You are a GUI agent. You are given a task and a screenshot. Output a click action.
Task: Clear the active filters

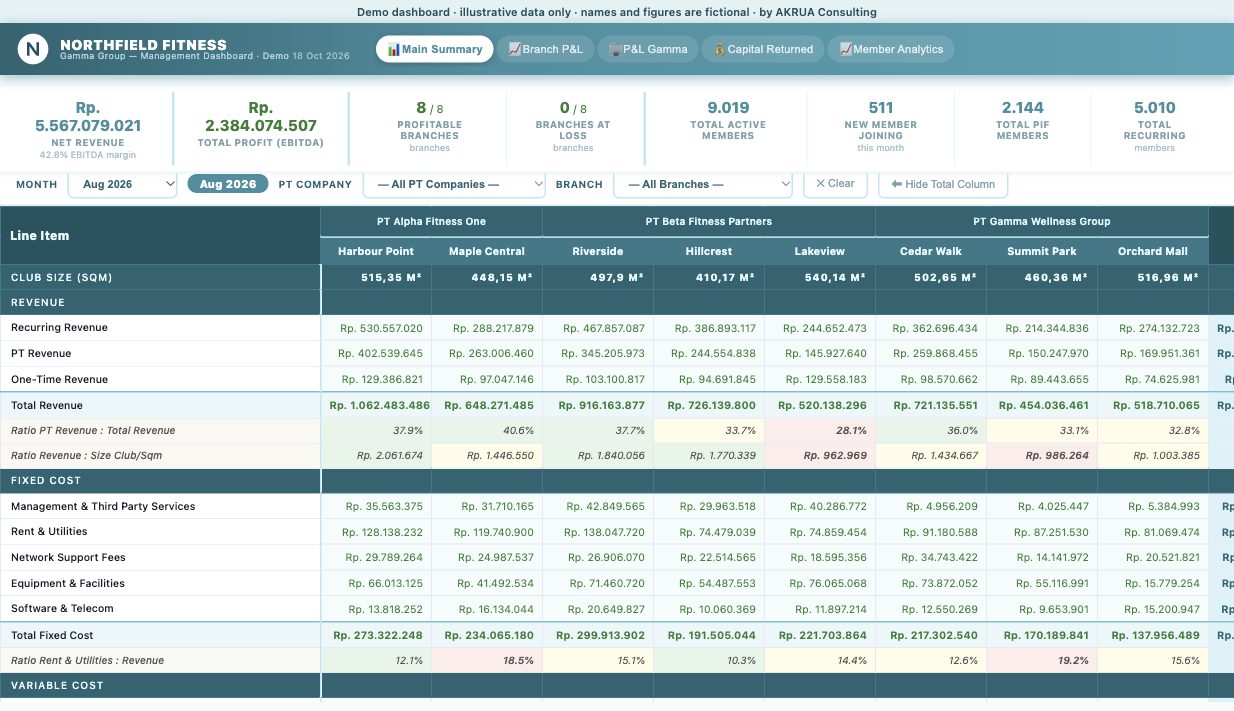tap(835, 184)
